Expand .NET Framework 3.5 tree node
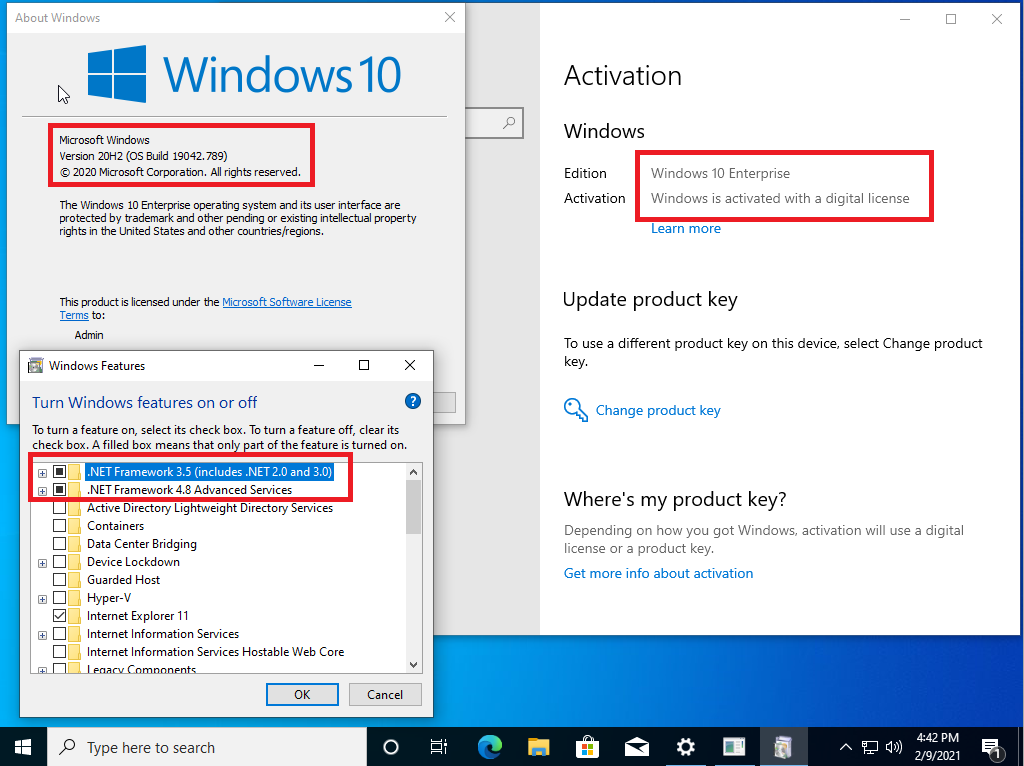The height and width of the screenshot is (766, 1024). [42, 473]
